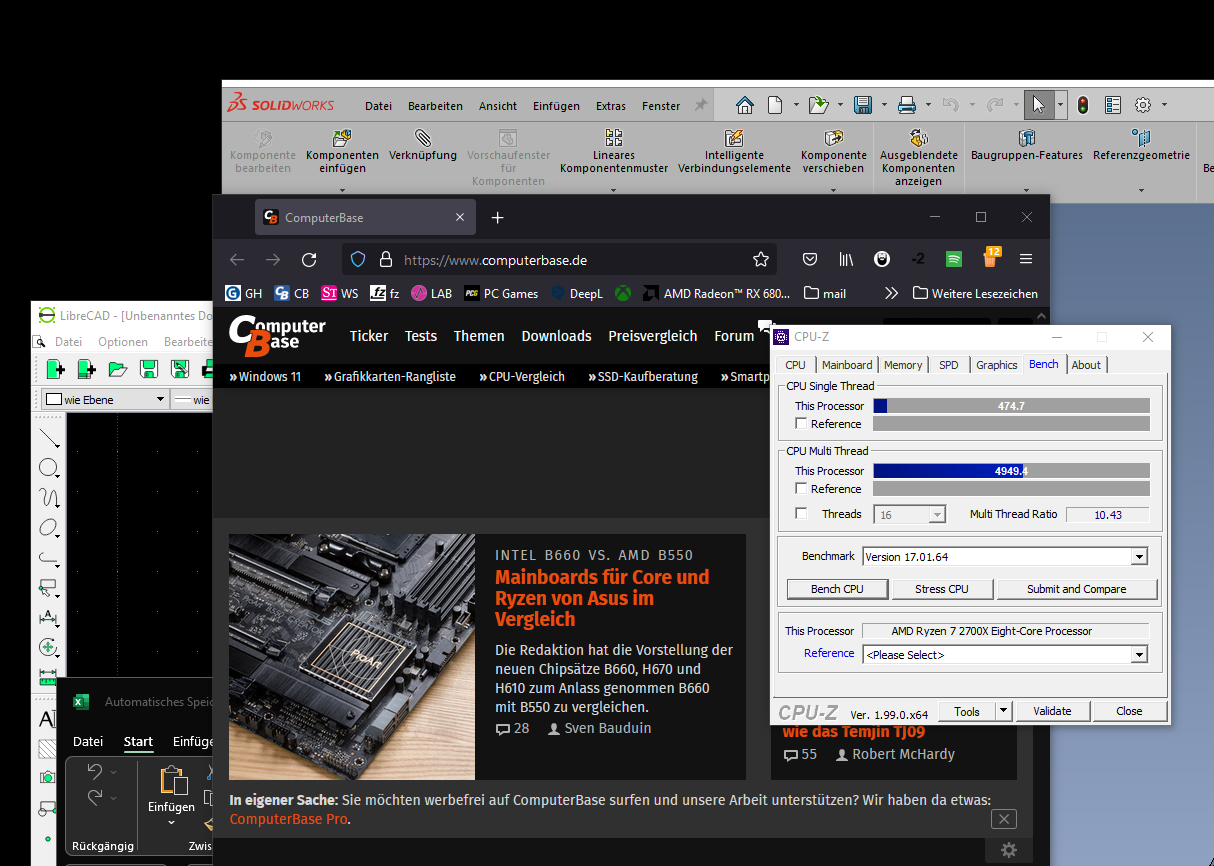1214x866 pixels.
Task: Open LibreCAD Optionen menu
Action: coord(123,342)
